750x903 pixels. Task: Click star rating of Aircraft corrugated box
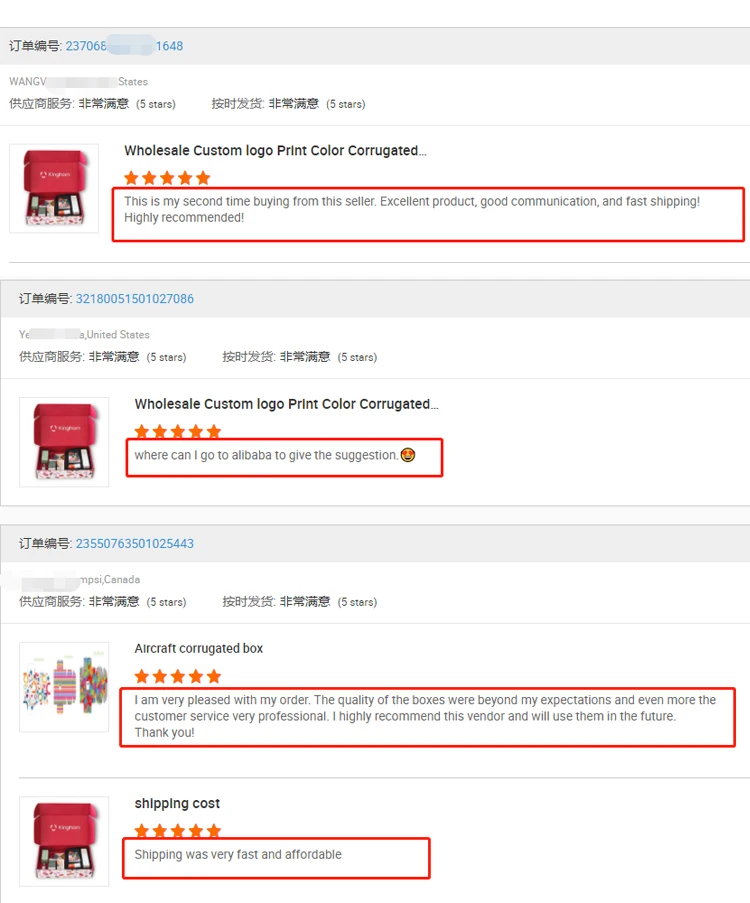point(177,676)
